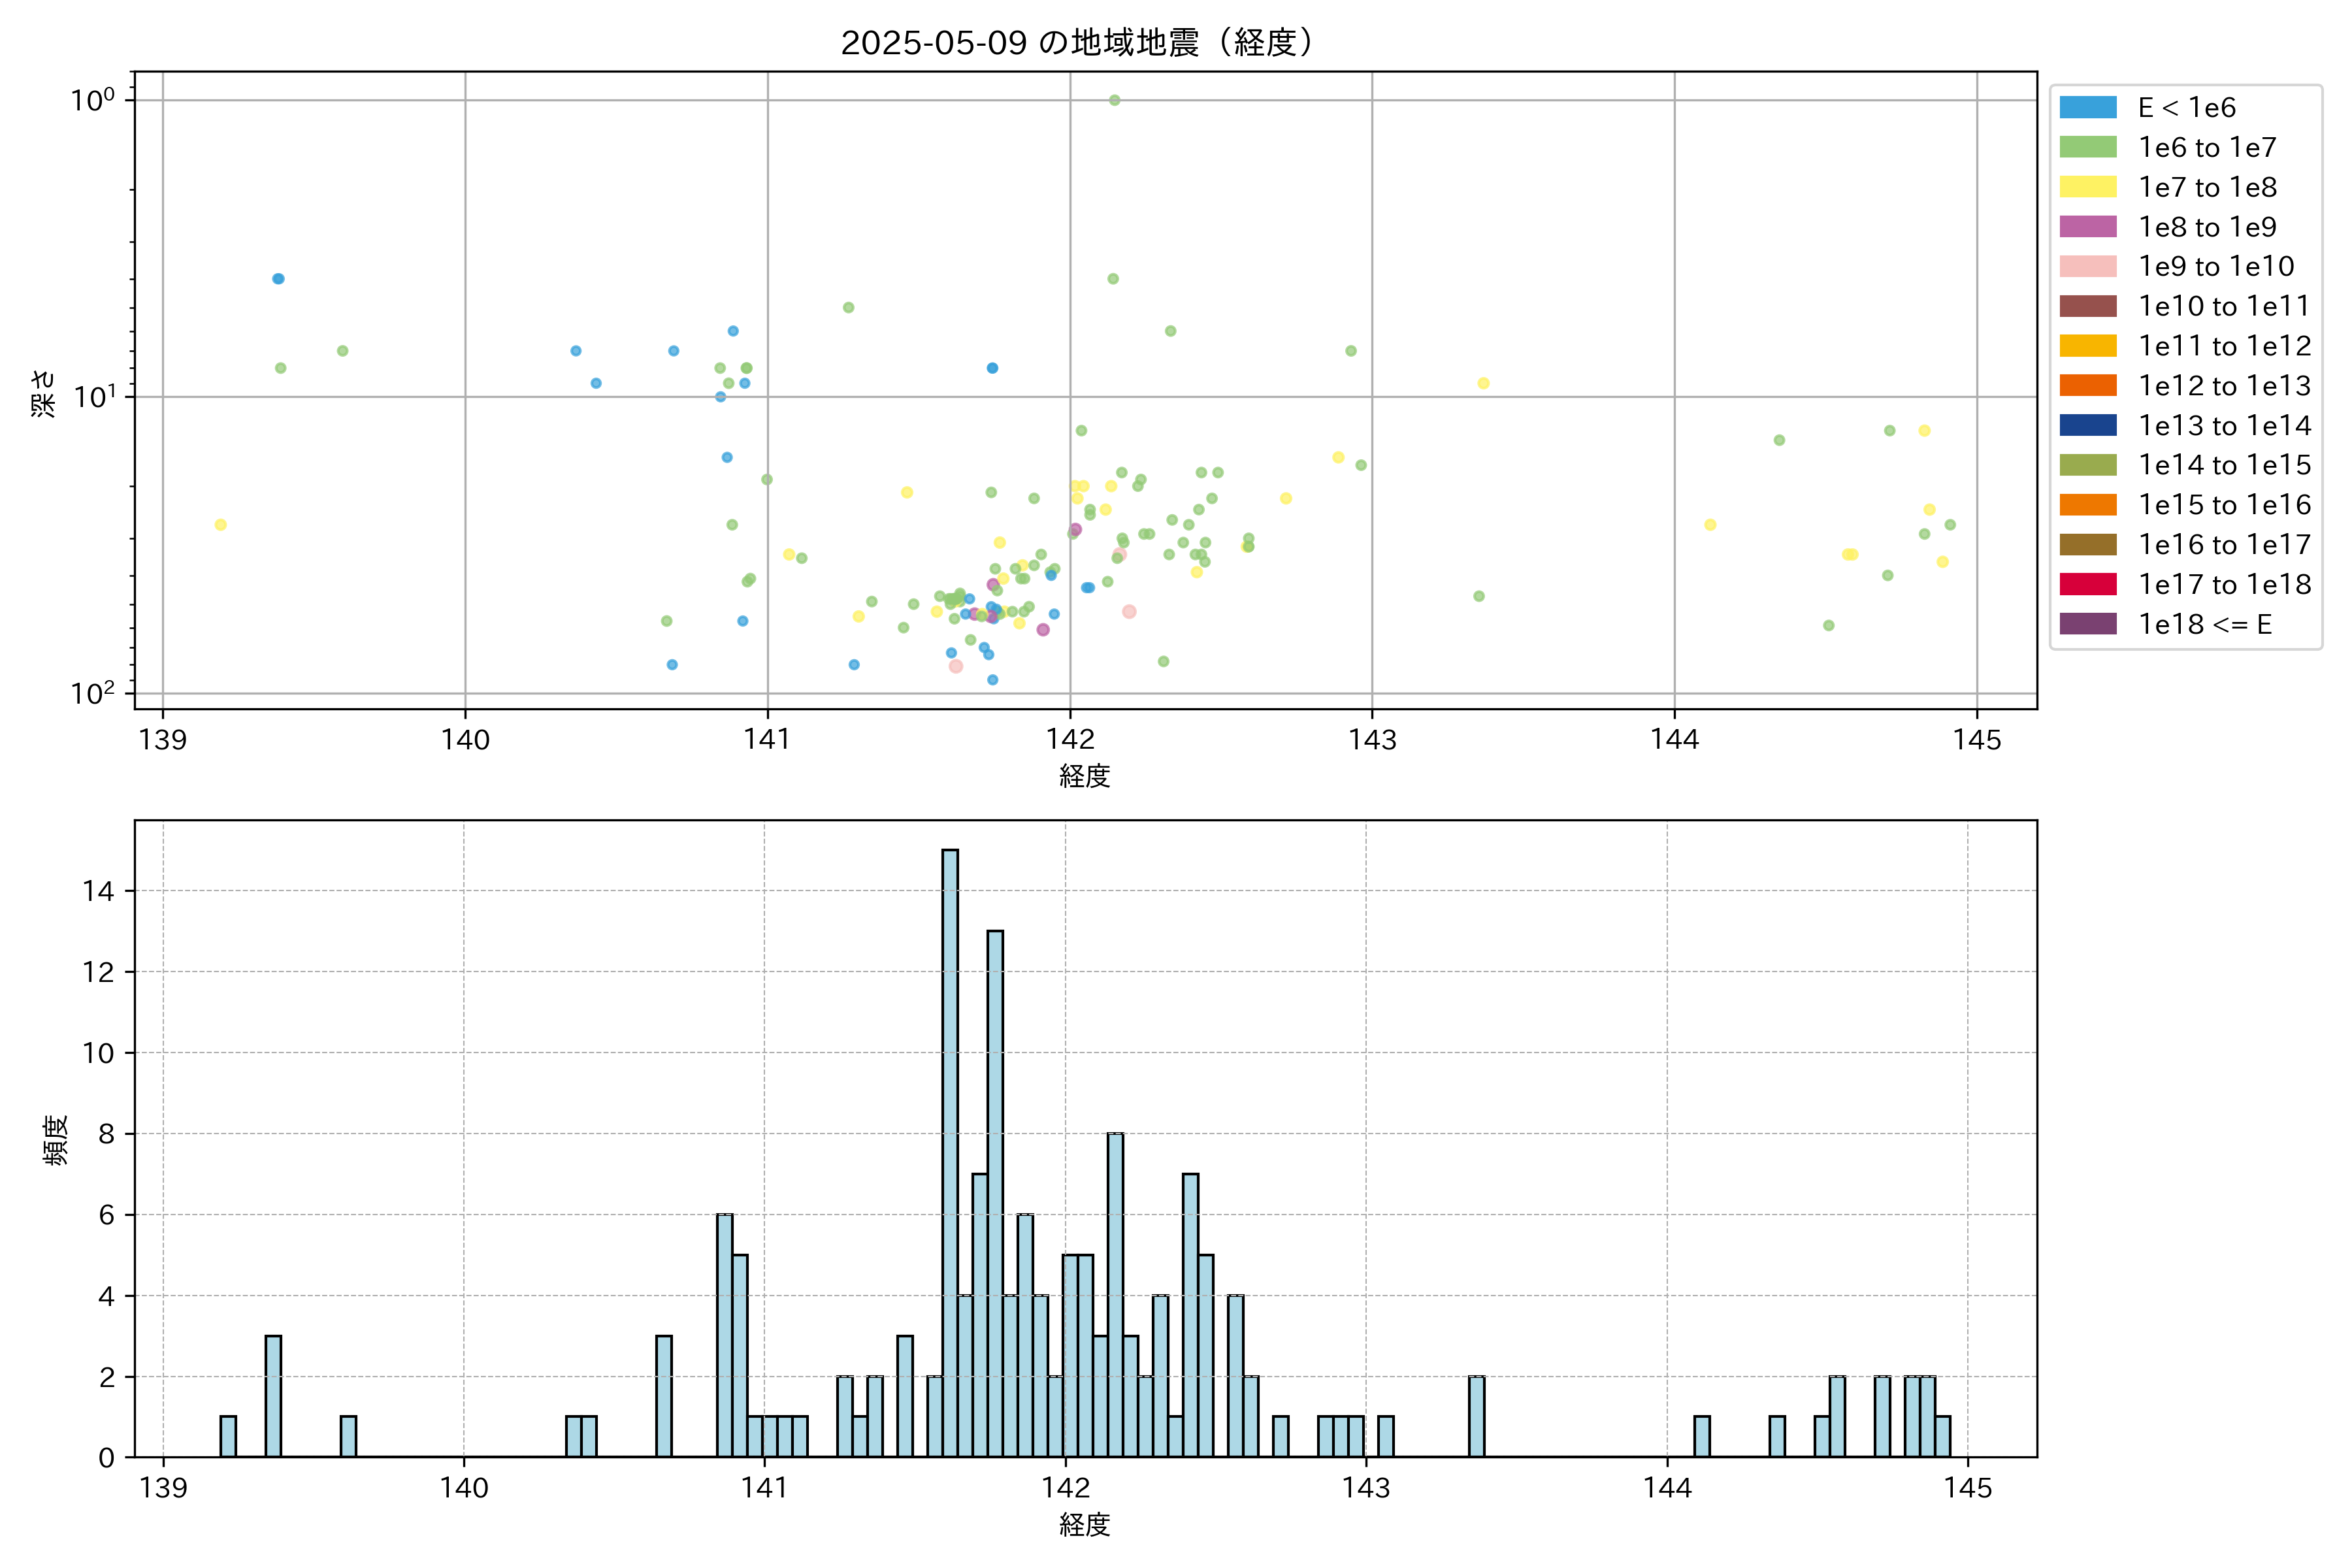Screen dimensions: 2352x1568
Task: Click the green scatter point at depth 10^0
Action: coord(1114,100)
